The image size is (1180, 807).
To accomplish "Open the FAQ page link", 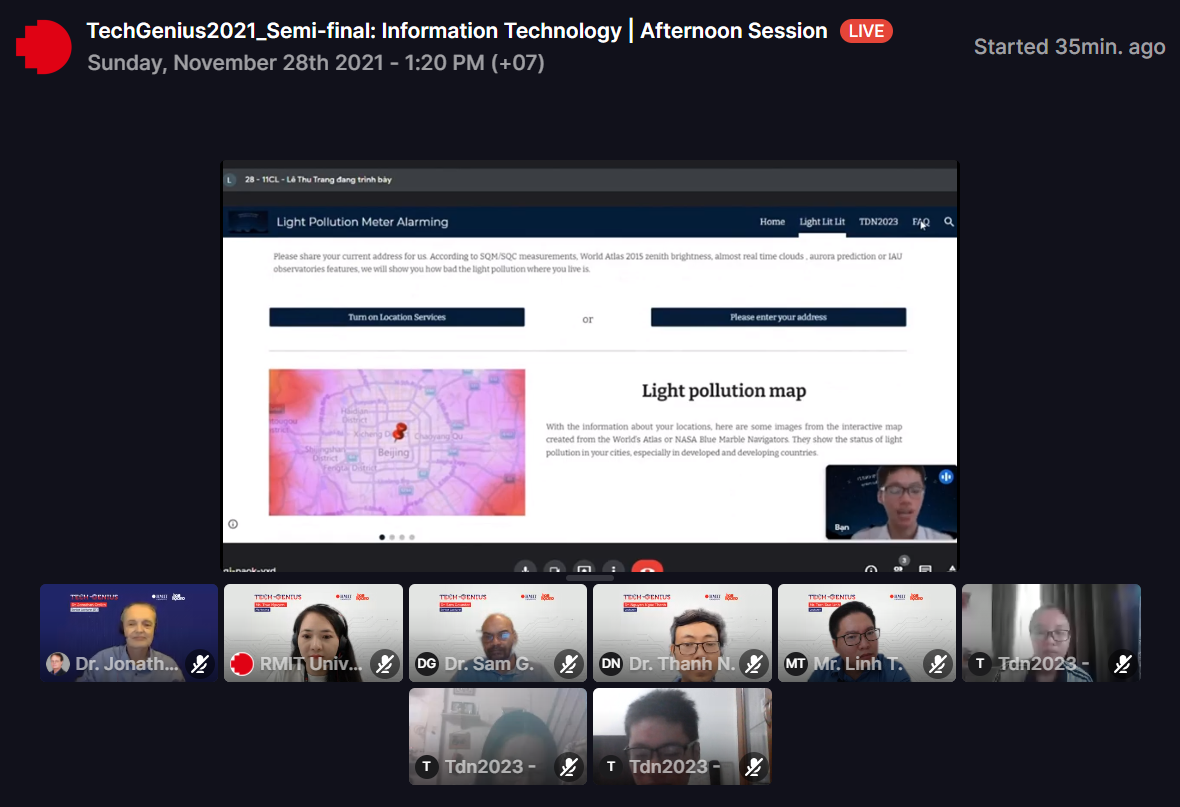I will pyautogui.click(x=920, y=222).
